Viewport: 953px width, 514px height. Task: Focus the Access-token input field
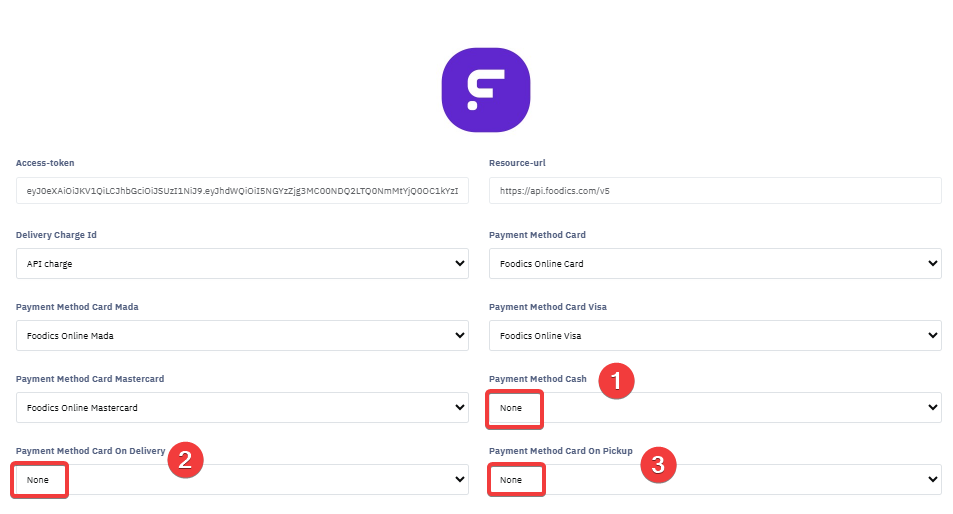242,191
